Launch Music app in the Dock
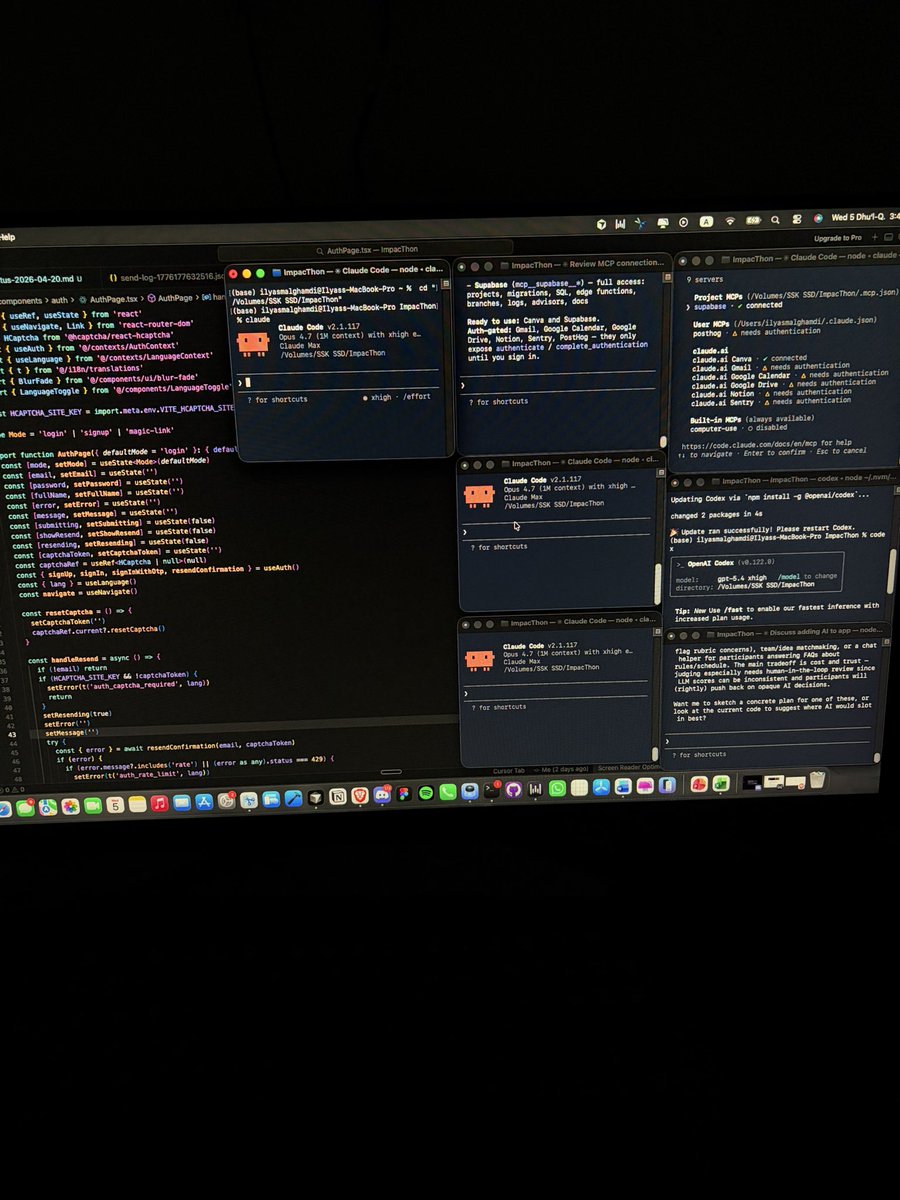 159,803
